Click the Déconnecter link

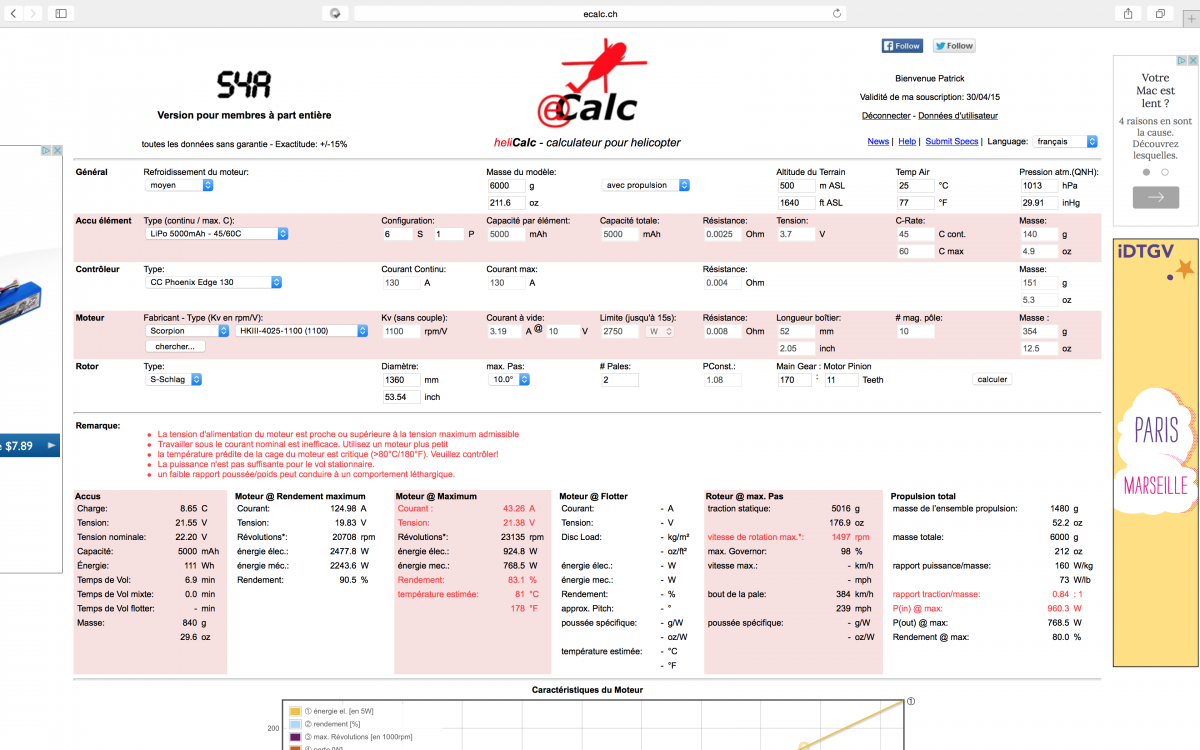click(886, 116)
